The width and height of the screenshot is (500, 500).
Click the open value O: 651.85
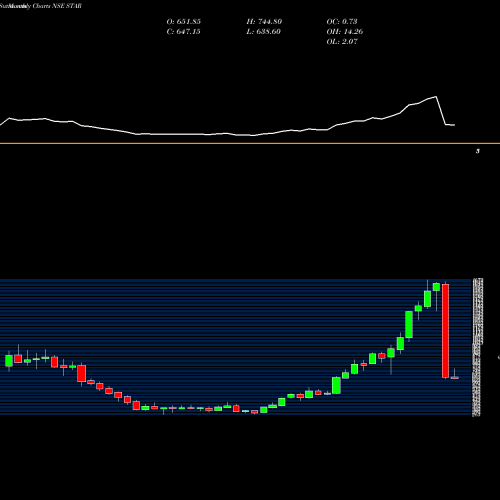(183, 22)
